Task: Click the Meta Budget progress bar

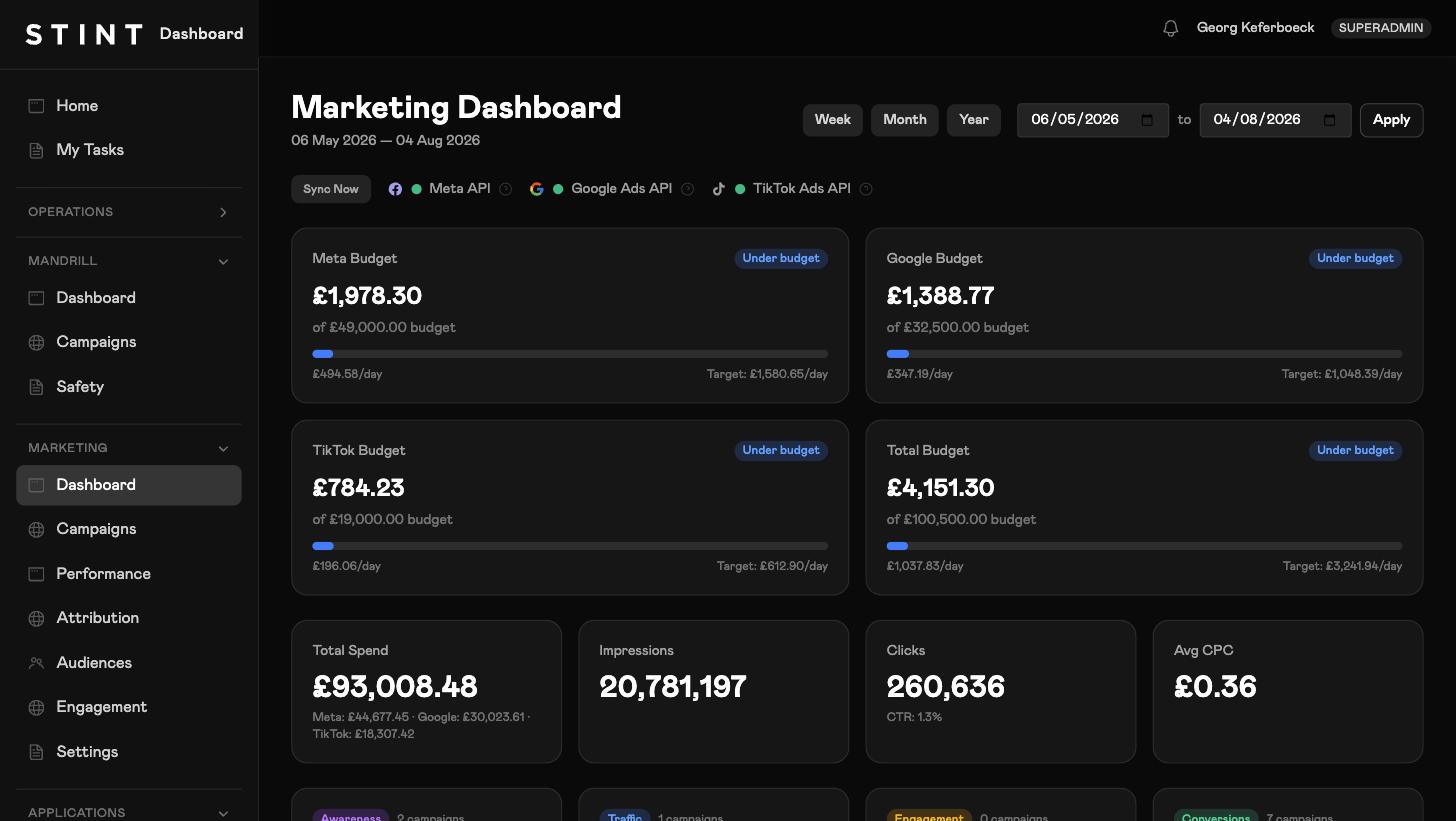Action: pos(570,354)
